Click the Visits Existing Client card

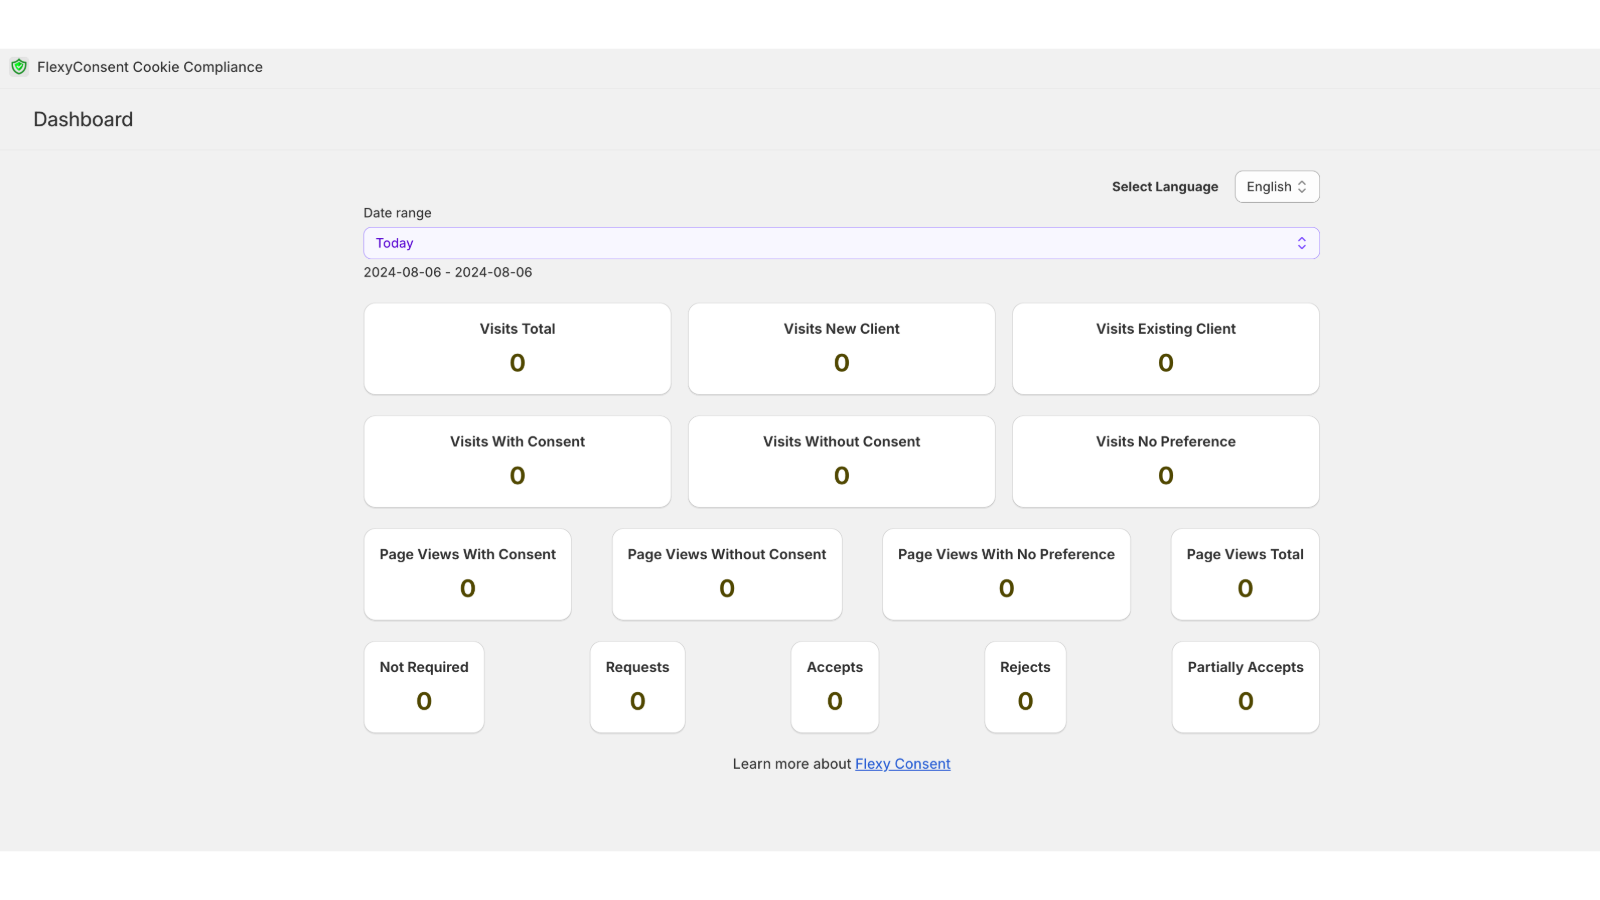point(1165,348)
